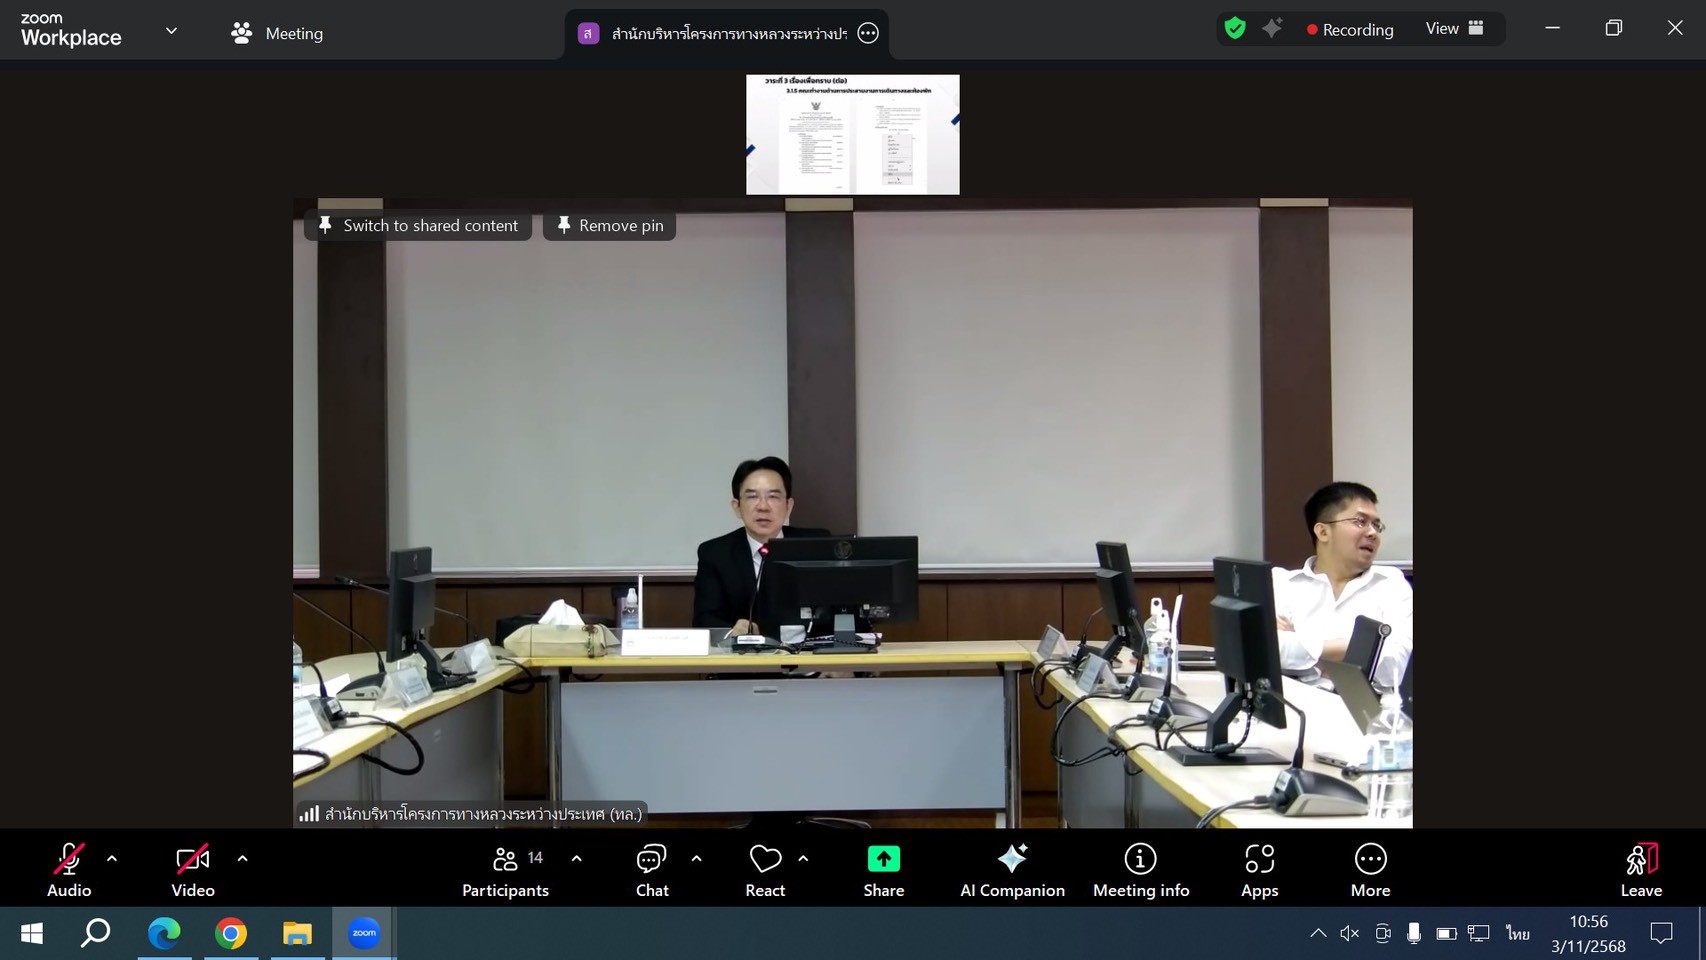Open AI Companion
Image resolution: width=1706 pixels, height=960 pixels.
coord(1012,870)
